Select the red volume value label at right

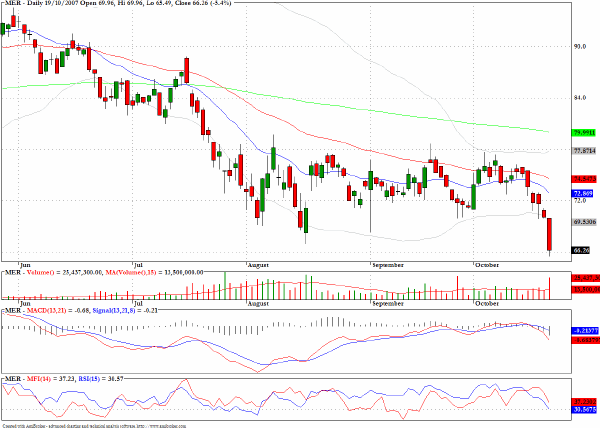(586, 278)
